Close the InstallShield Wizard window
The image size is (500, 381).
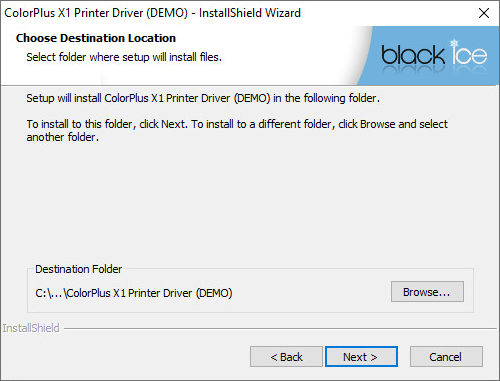pyautogui.click(x=484, y=13)
